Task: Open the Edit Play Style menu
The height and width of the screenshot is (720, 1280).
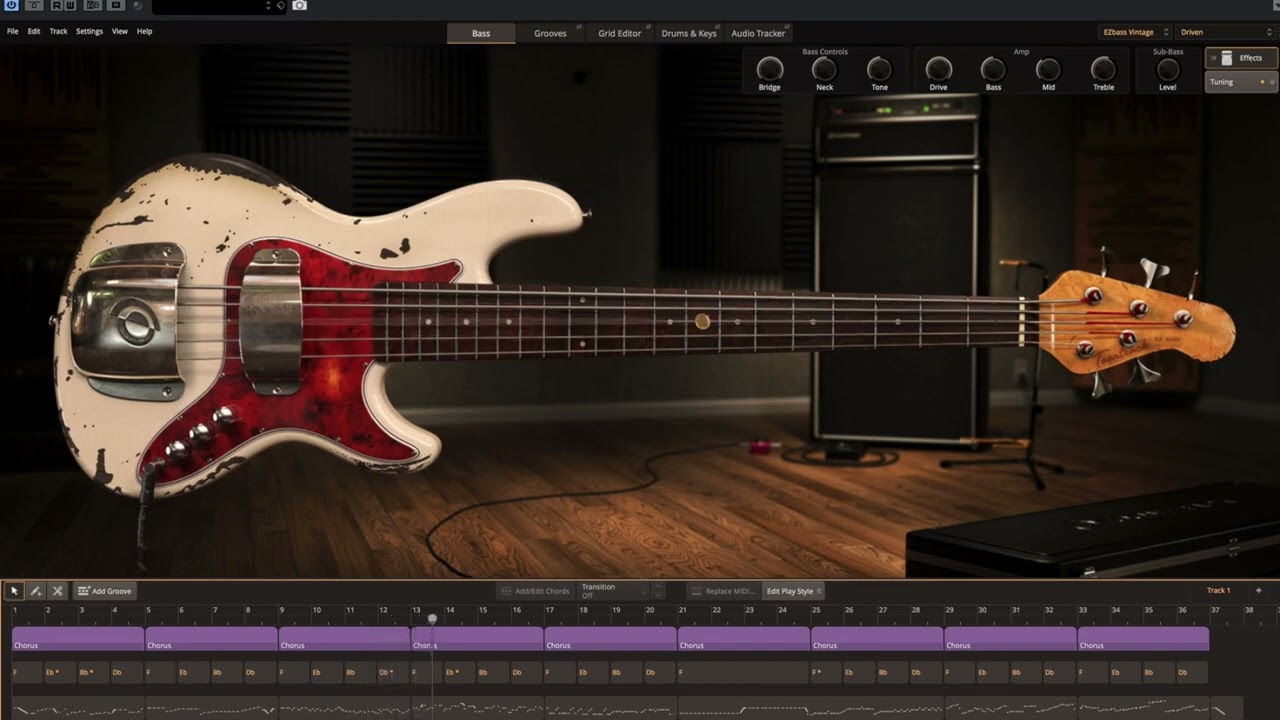Action: coord(793,591)
